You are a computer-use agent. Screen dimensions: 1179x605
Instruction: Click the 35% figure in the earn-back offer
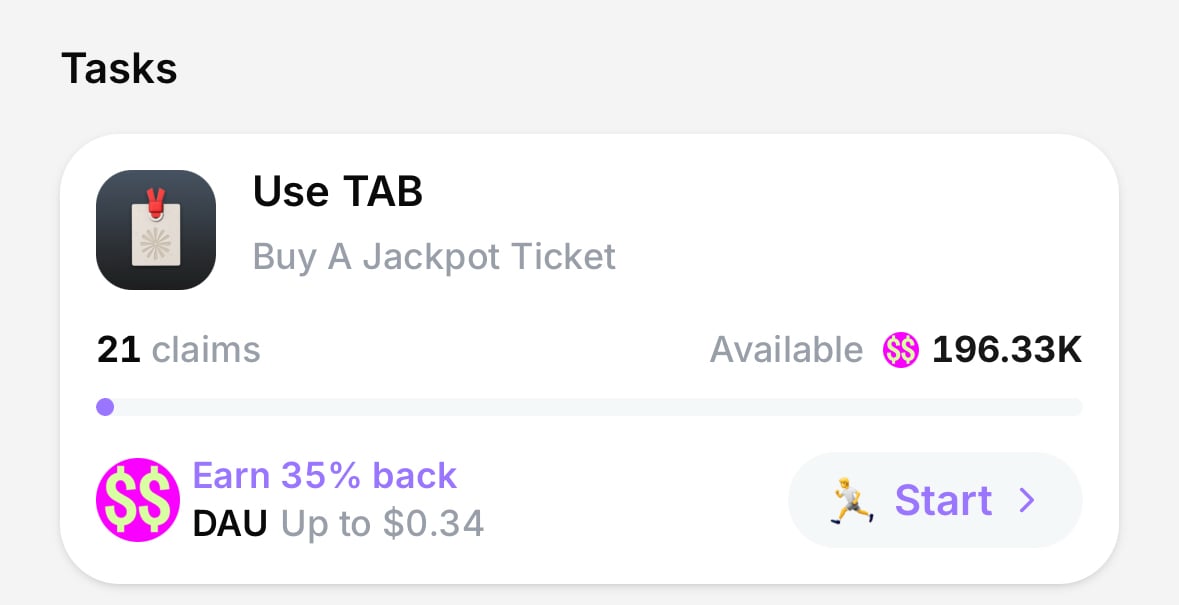point(321,475)
